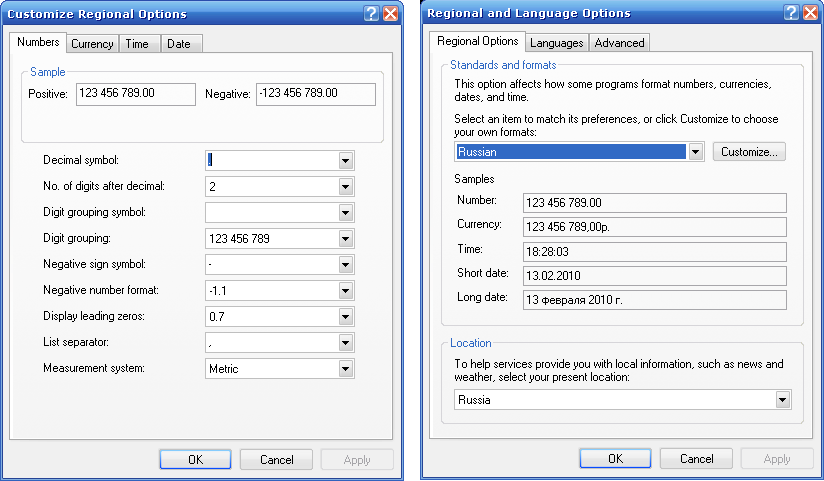Close the Customize Regional Options dialog
Viewport: 824px width, 481px height.
(x=390, y=14)
